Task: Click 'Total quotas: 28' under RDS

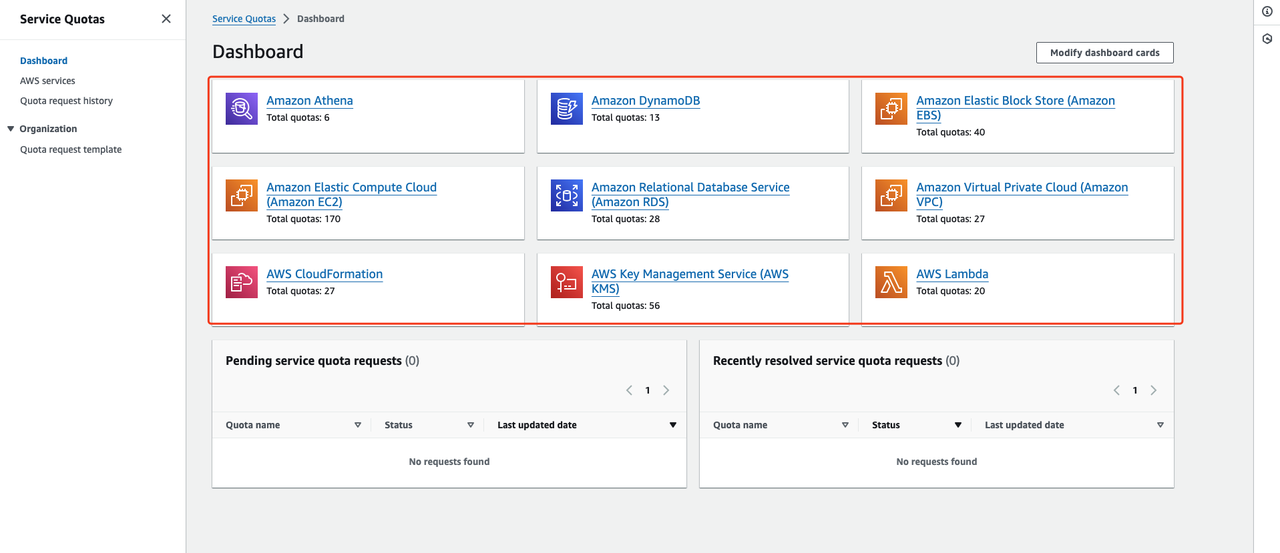Action: point(626,219)
